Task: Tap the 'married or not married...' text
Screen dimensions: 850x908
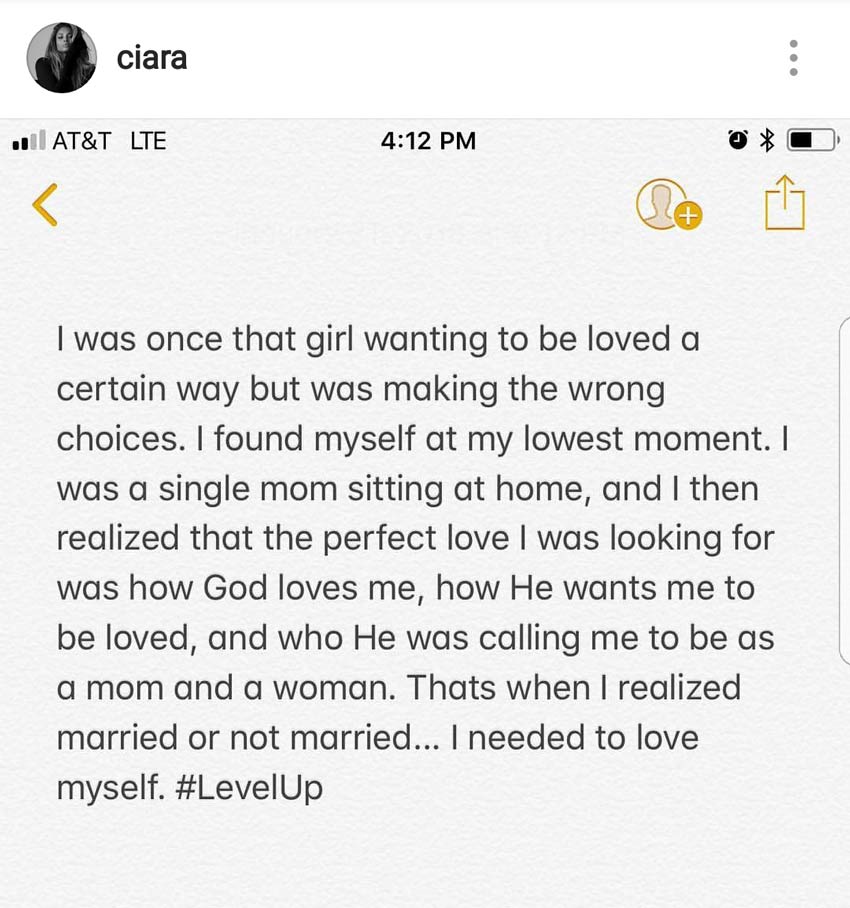Action: click(248, 738)
